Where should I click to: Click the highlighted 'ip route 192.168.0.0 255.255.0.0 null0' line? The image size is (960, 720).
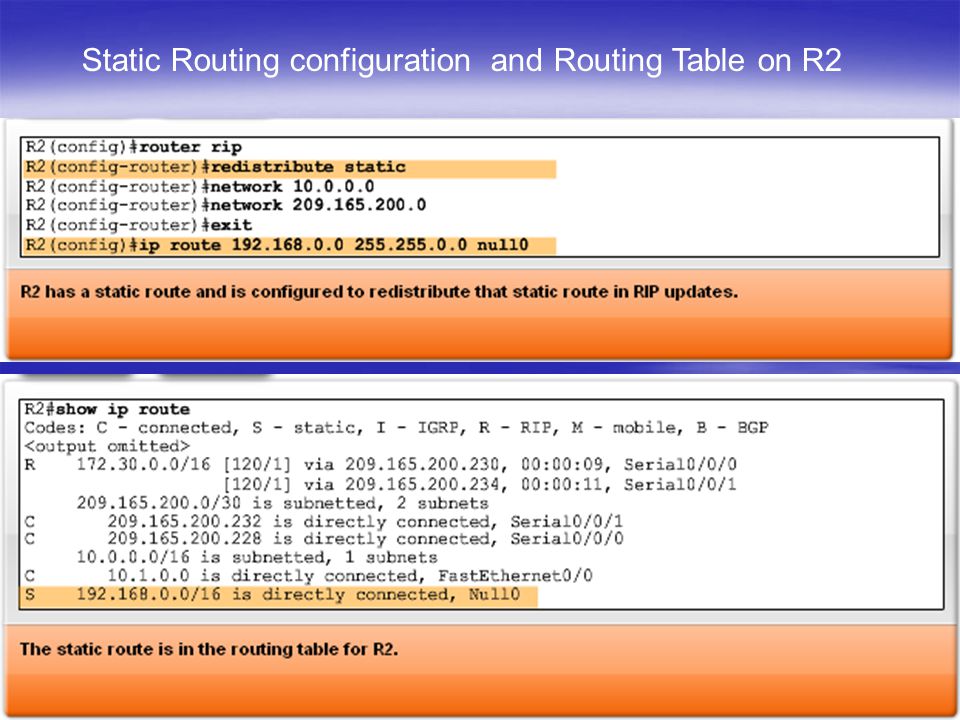point(290,245)
